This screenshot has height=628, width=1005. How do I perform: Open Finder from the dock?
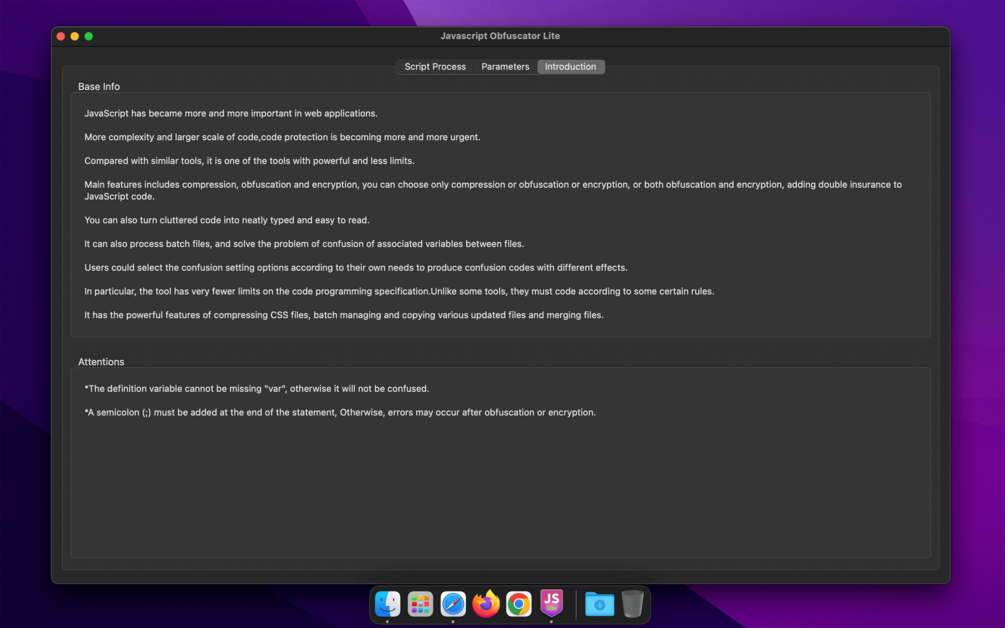tap(388, 604)
